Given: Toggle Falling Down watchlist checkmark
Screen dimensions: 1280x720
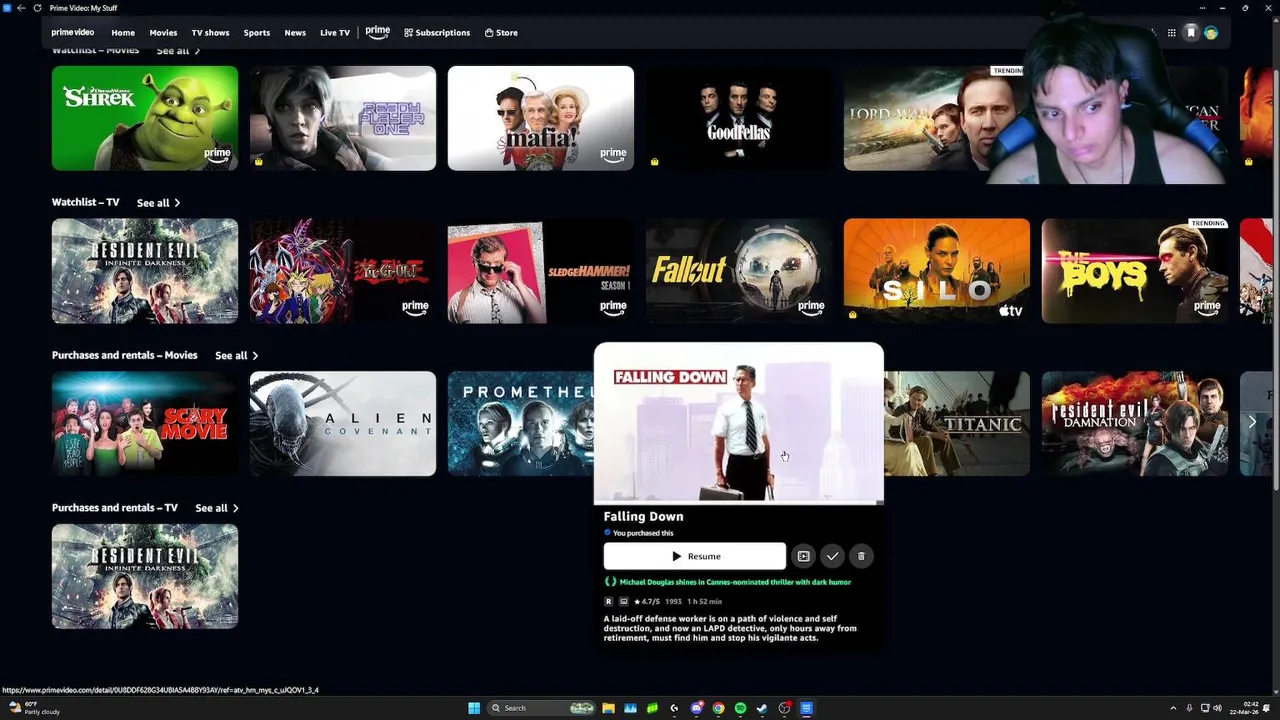Looking at the screenshot, I should [x=832, y=556].
